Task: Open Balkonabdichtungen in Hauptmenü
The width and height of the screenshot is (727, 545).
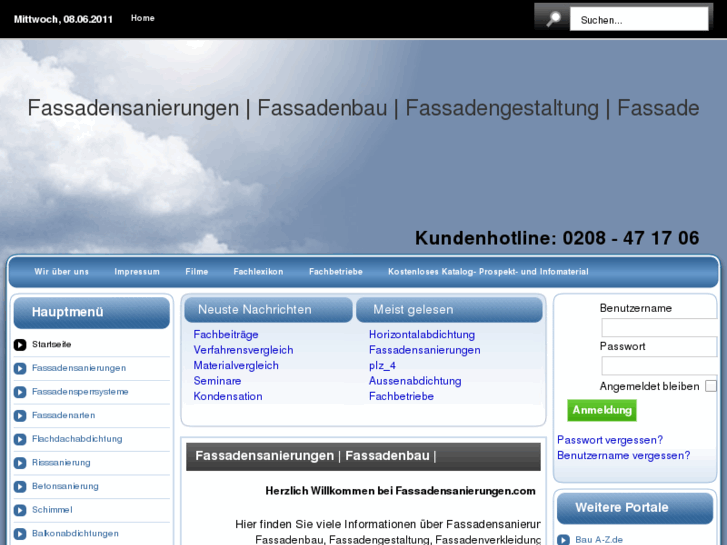Action: pyautogui.click(x=75, y=534)
